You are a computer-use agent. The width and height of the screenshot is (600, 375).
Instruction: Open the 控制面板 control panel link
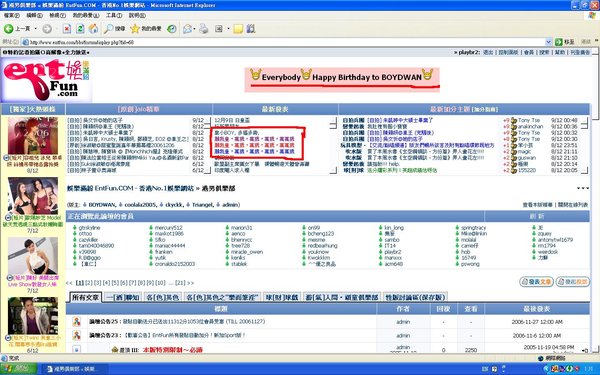[x=508, y=52]
